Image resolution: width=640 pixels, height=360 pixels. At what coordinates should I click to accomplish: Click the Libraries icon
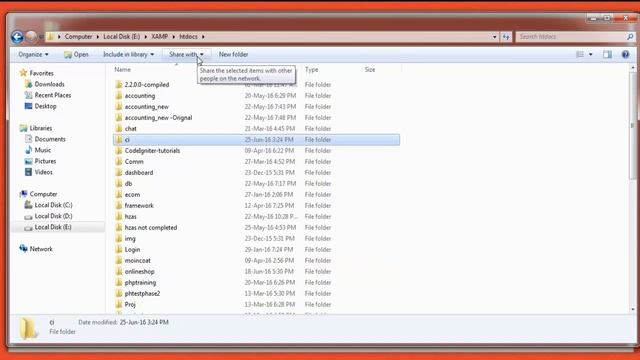point(23,128)
